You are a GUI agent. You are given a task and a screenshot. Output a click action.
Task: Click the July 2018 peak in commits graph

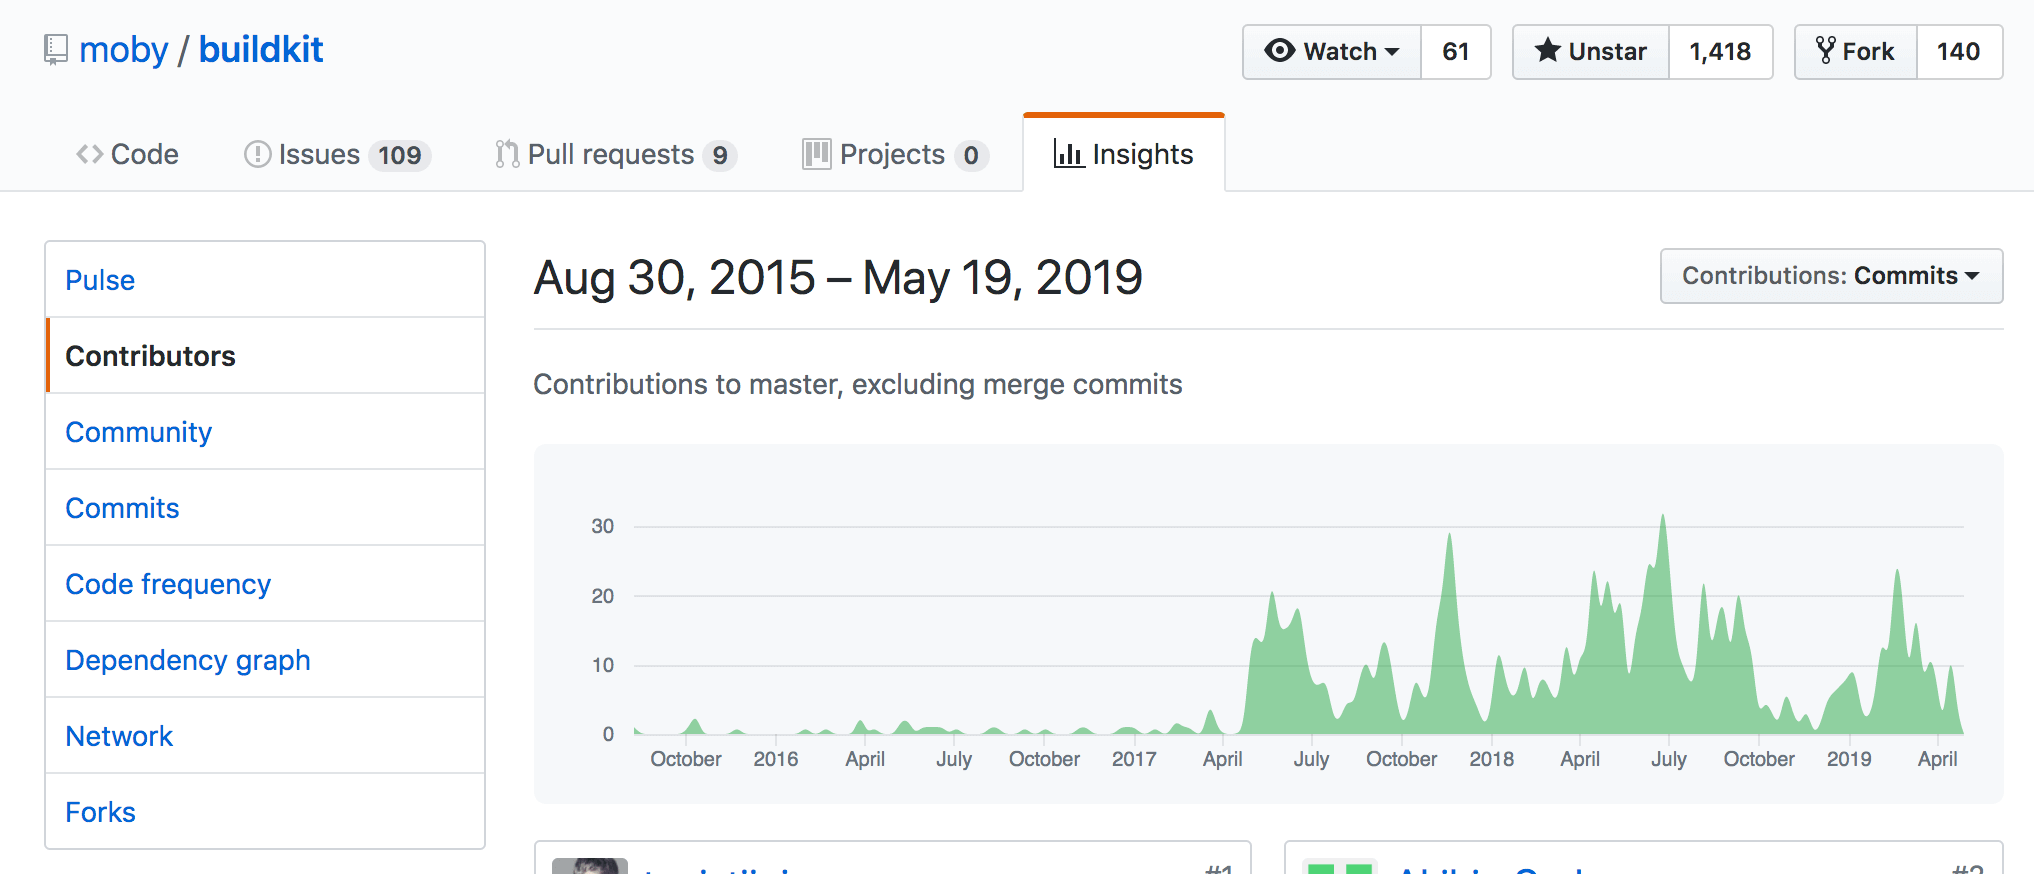1663,518
